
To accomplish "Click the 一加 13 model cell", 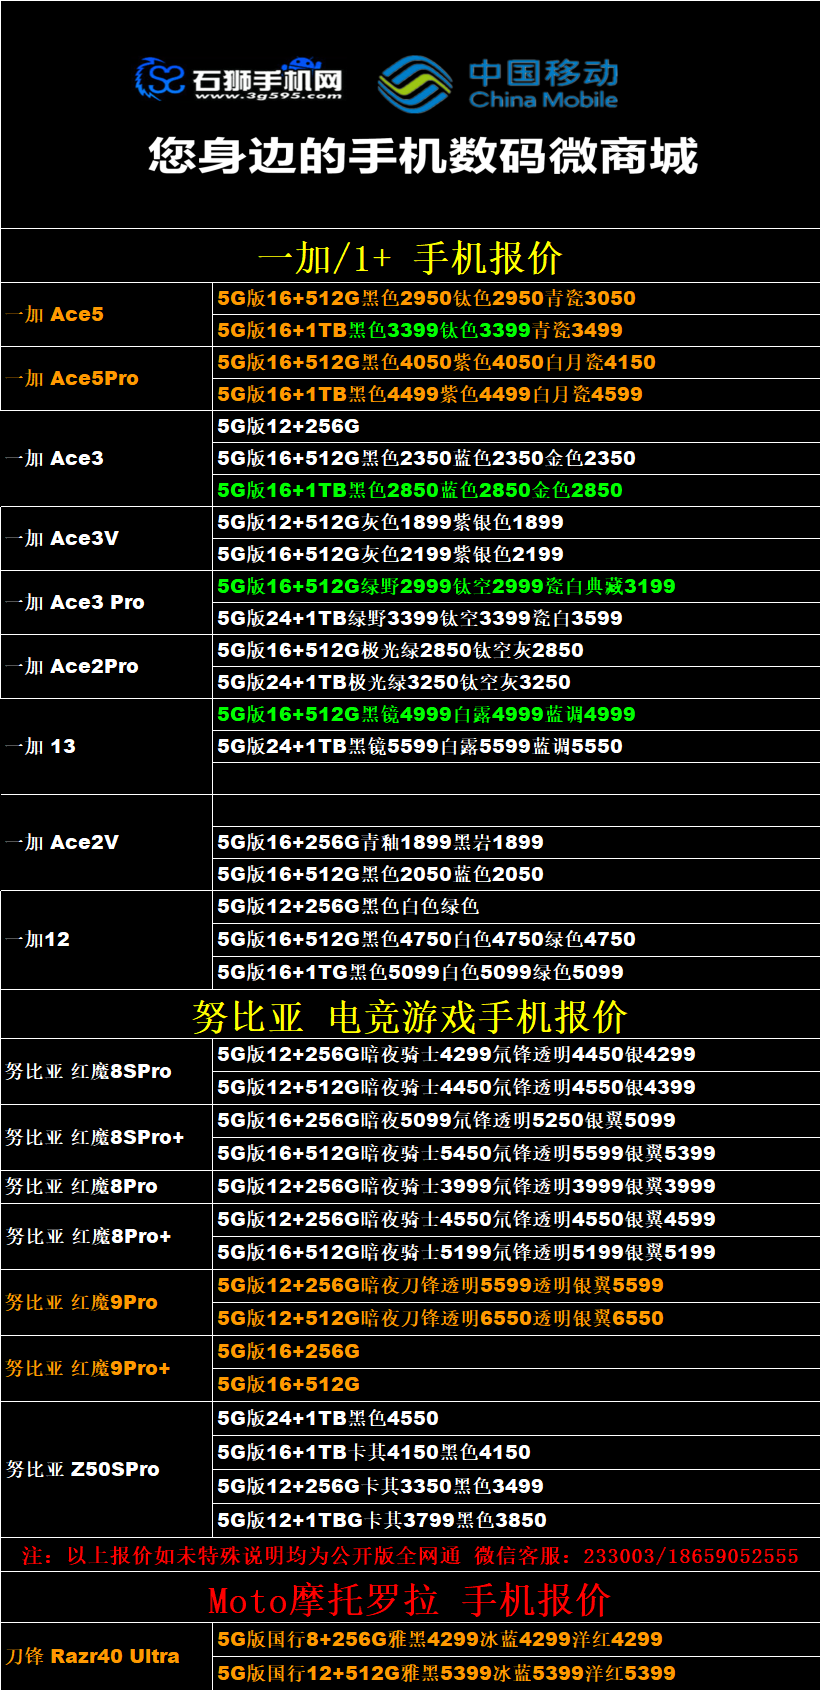I will [106, 747].
